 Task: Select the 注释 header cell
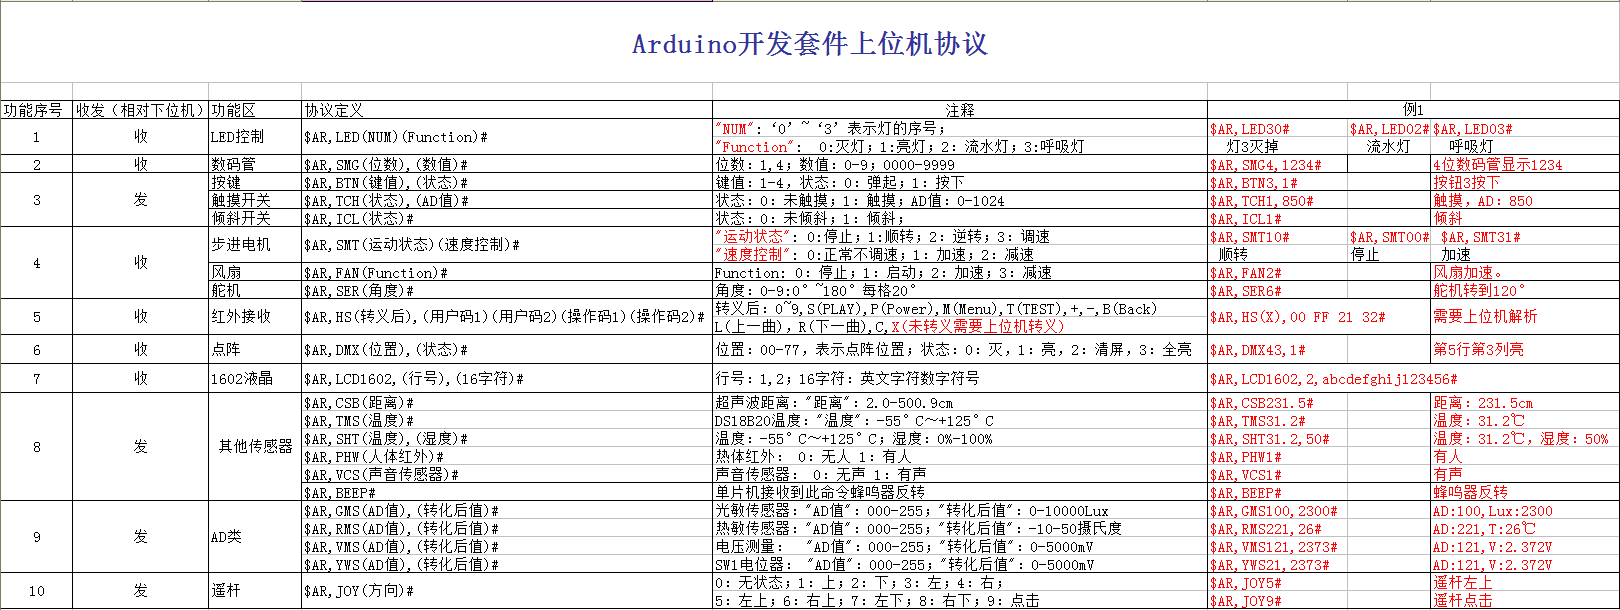960,110
